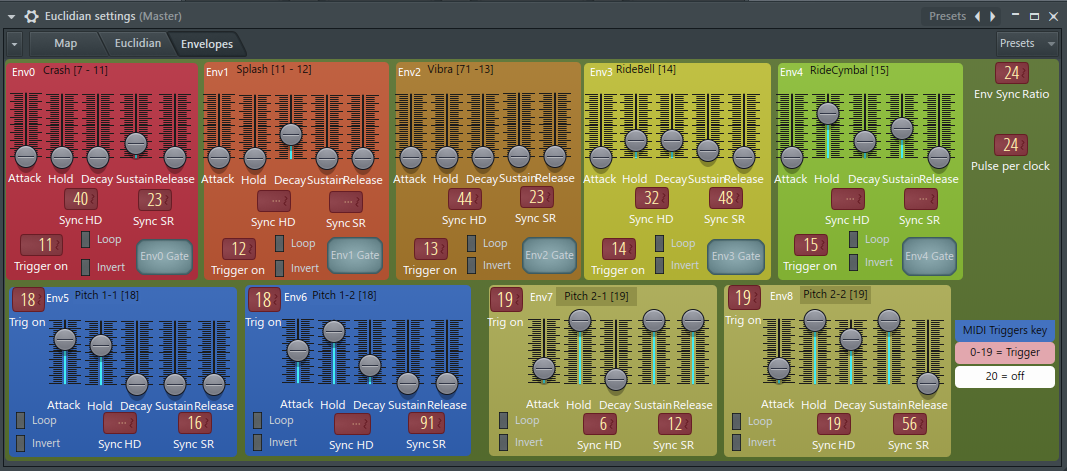Toggle Loop for Env3 RideBell
This screenshot has height=471, width=1067.
pyautogui.click(x=660, y=243)
